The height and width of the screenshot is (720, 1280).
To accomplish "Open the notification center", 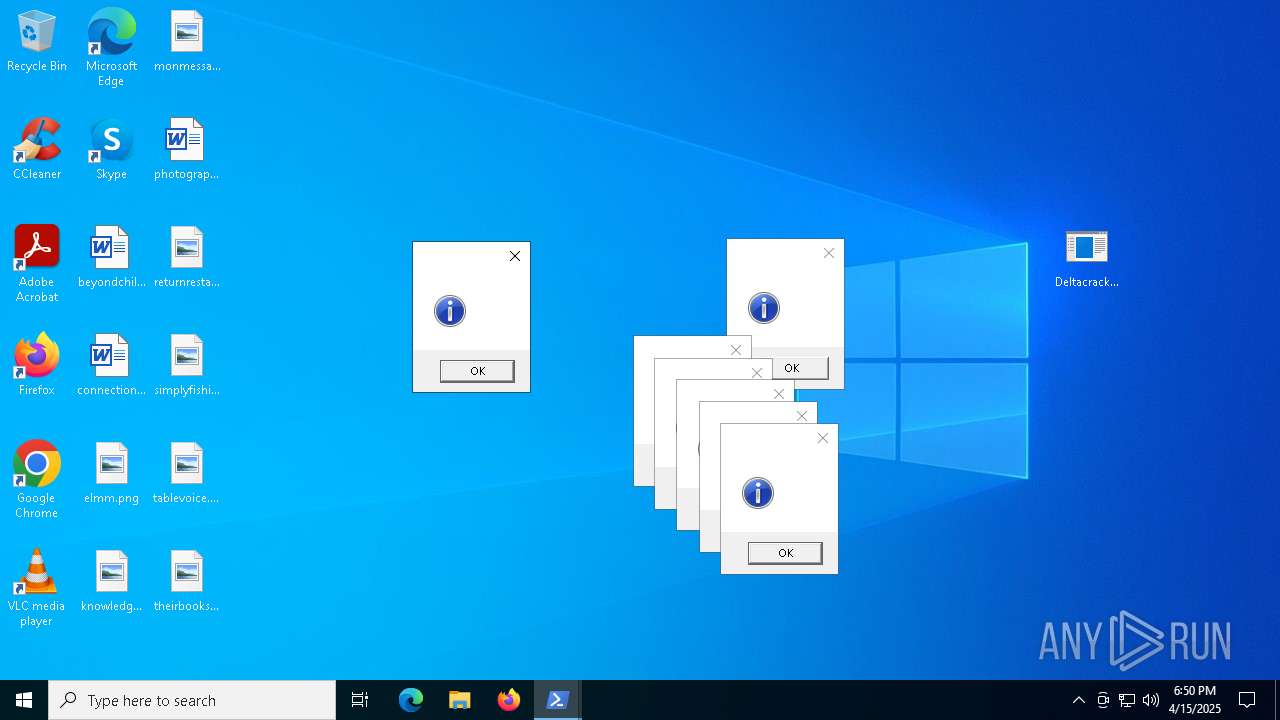I will coord(1247,700).
